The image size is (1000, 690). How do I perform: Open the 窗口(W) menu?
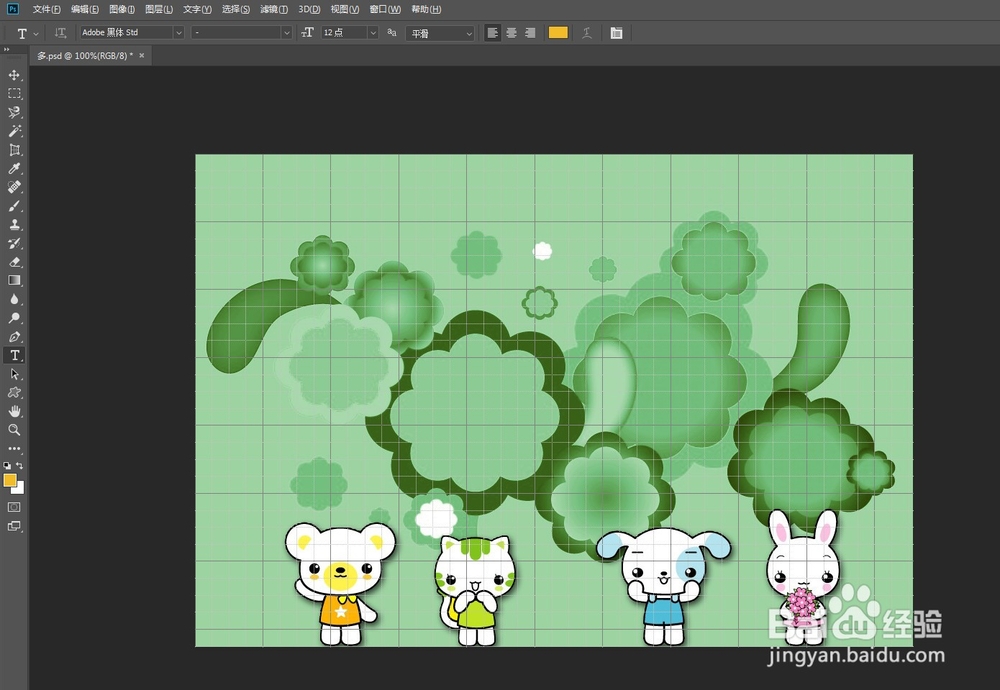pyautogui.click(x=385, y=9)
